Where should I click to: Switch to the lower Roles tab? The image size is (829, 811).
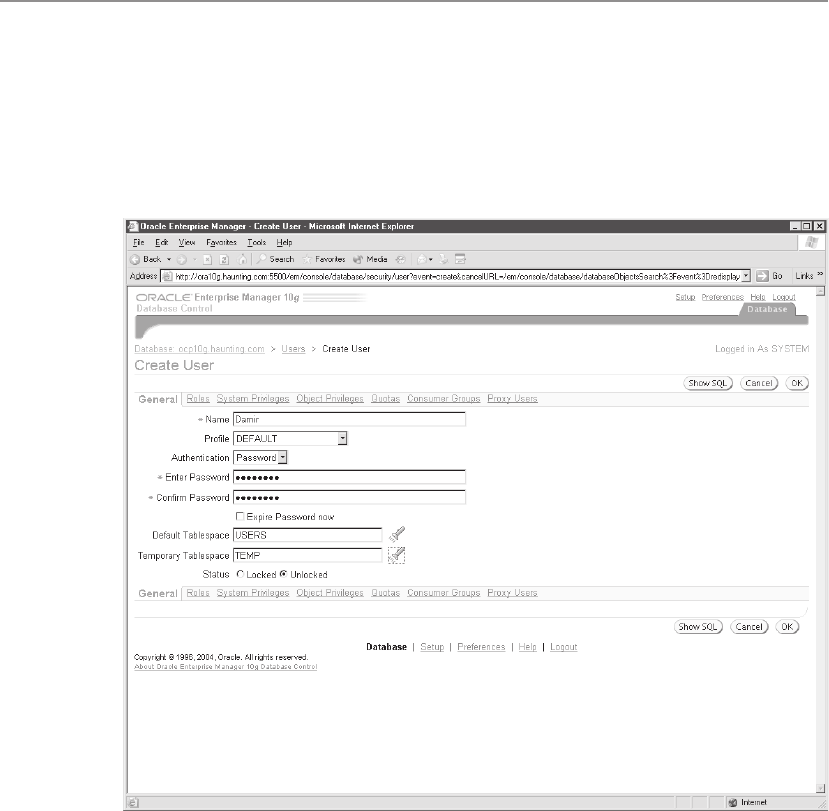[x=198, y=593]
